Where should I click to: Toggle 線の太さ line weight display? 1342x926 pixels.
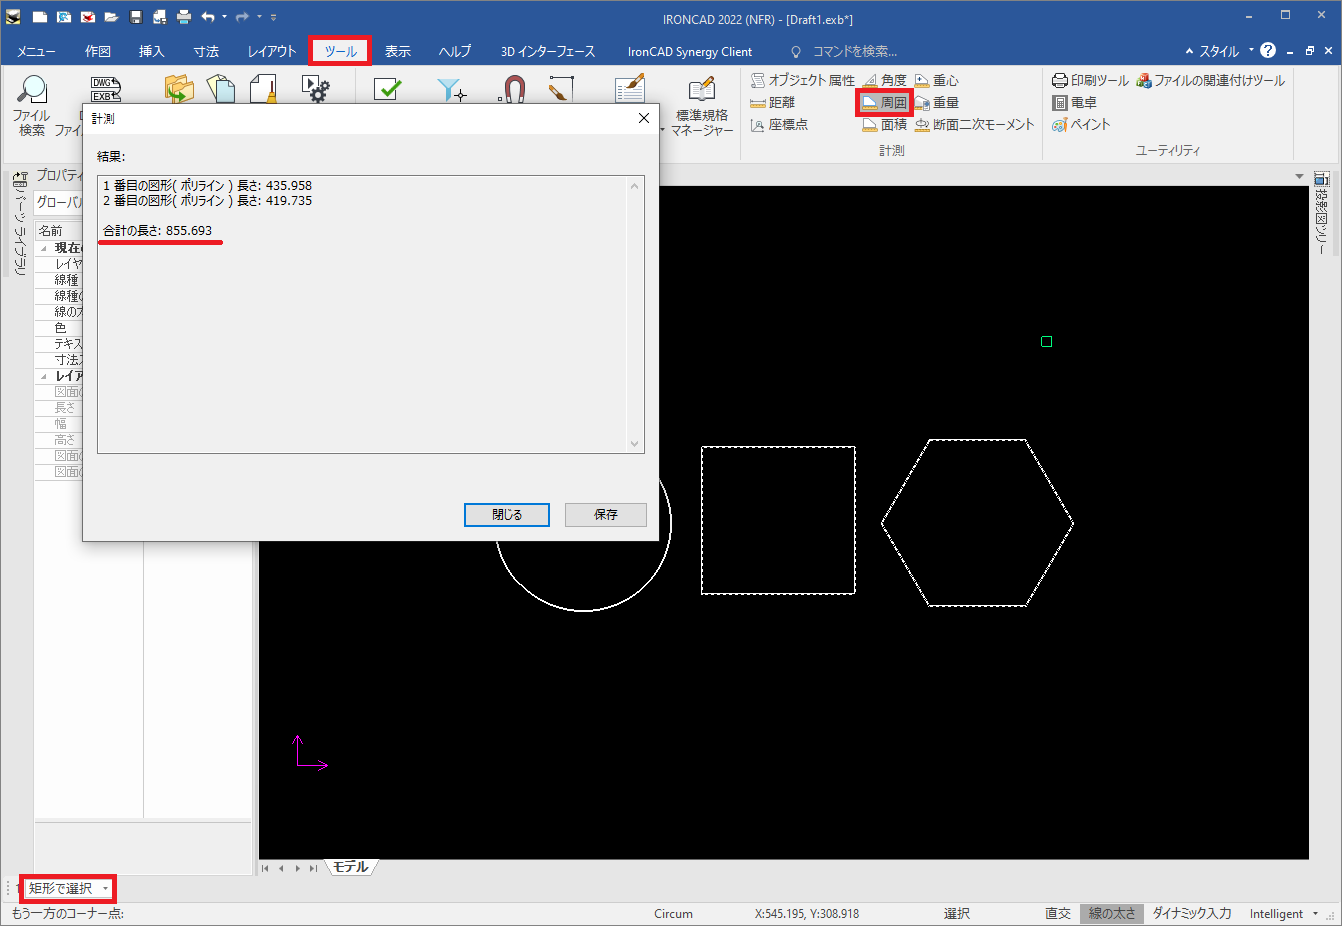1111,914
